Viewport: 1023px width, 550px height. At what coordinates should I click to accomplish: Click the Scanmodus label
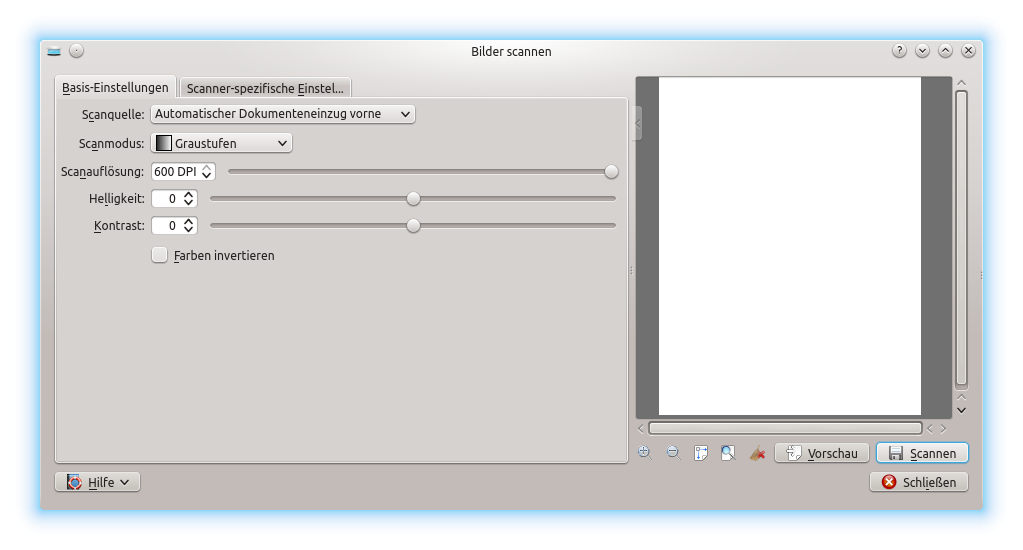pos(112,143)
